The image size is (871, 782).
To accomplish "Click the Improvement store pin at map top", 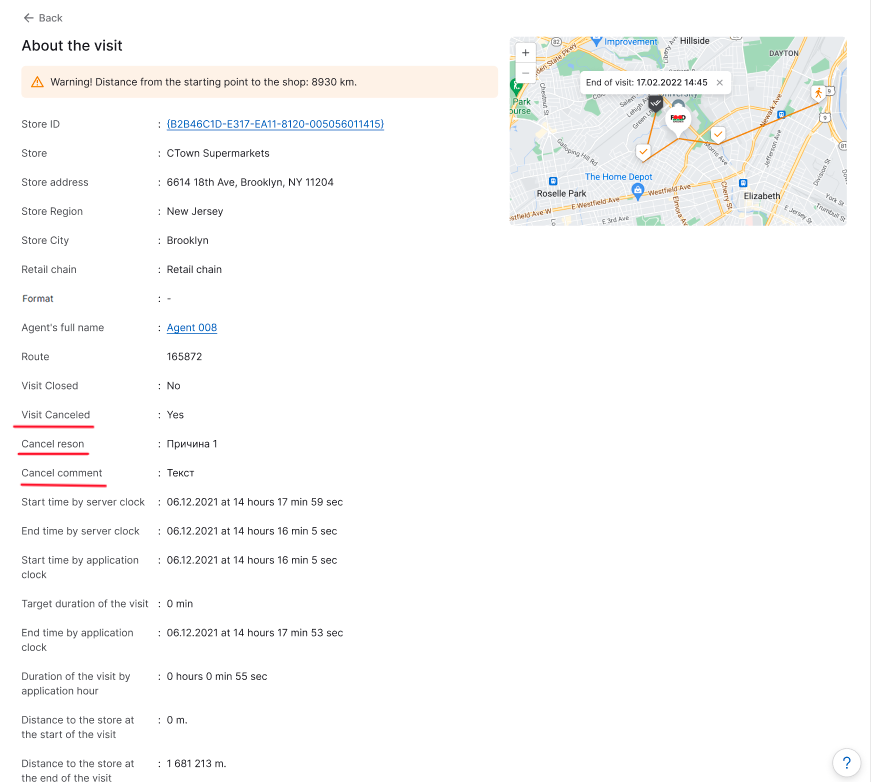I will [x=597, y=42].
